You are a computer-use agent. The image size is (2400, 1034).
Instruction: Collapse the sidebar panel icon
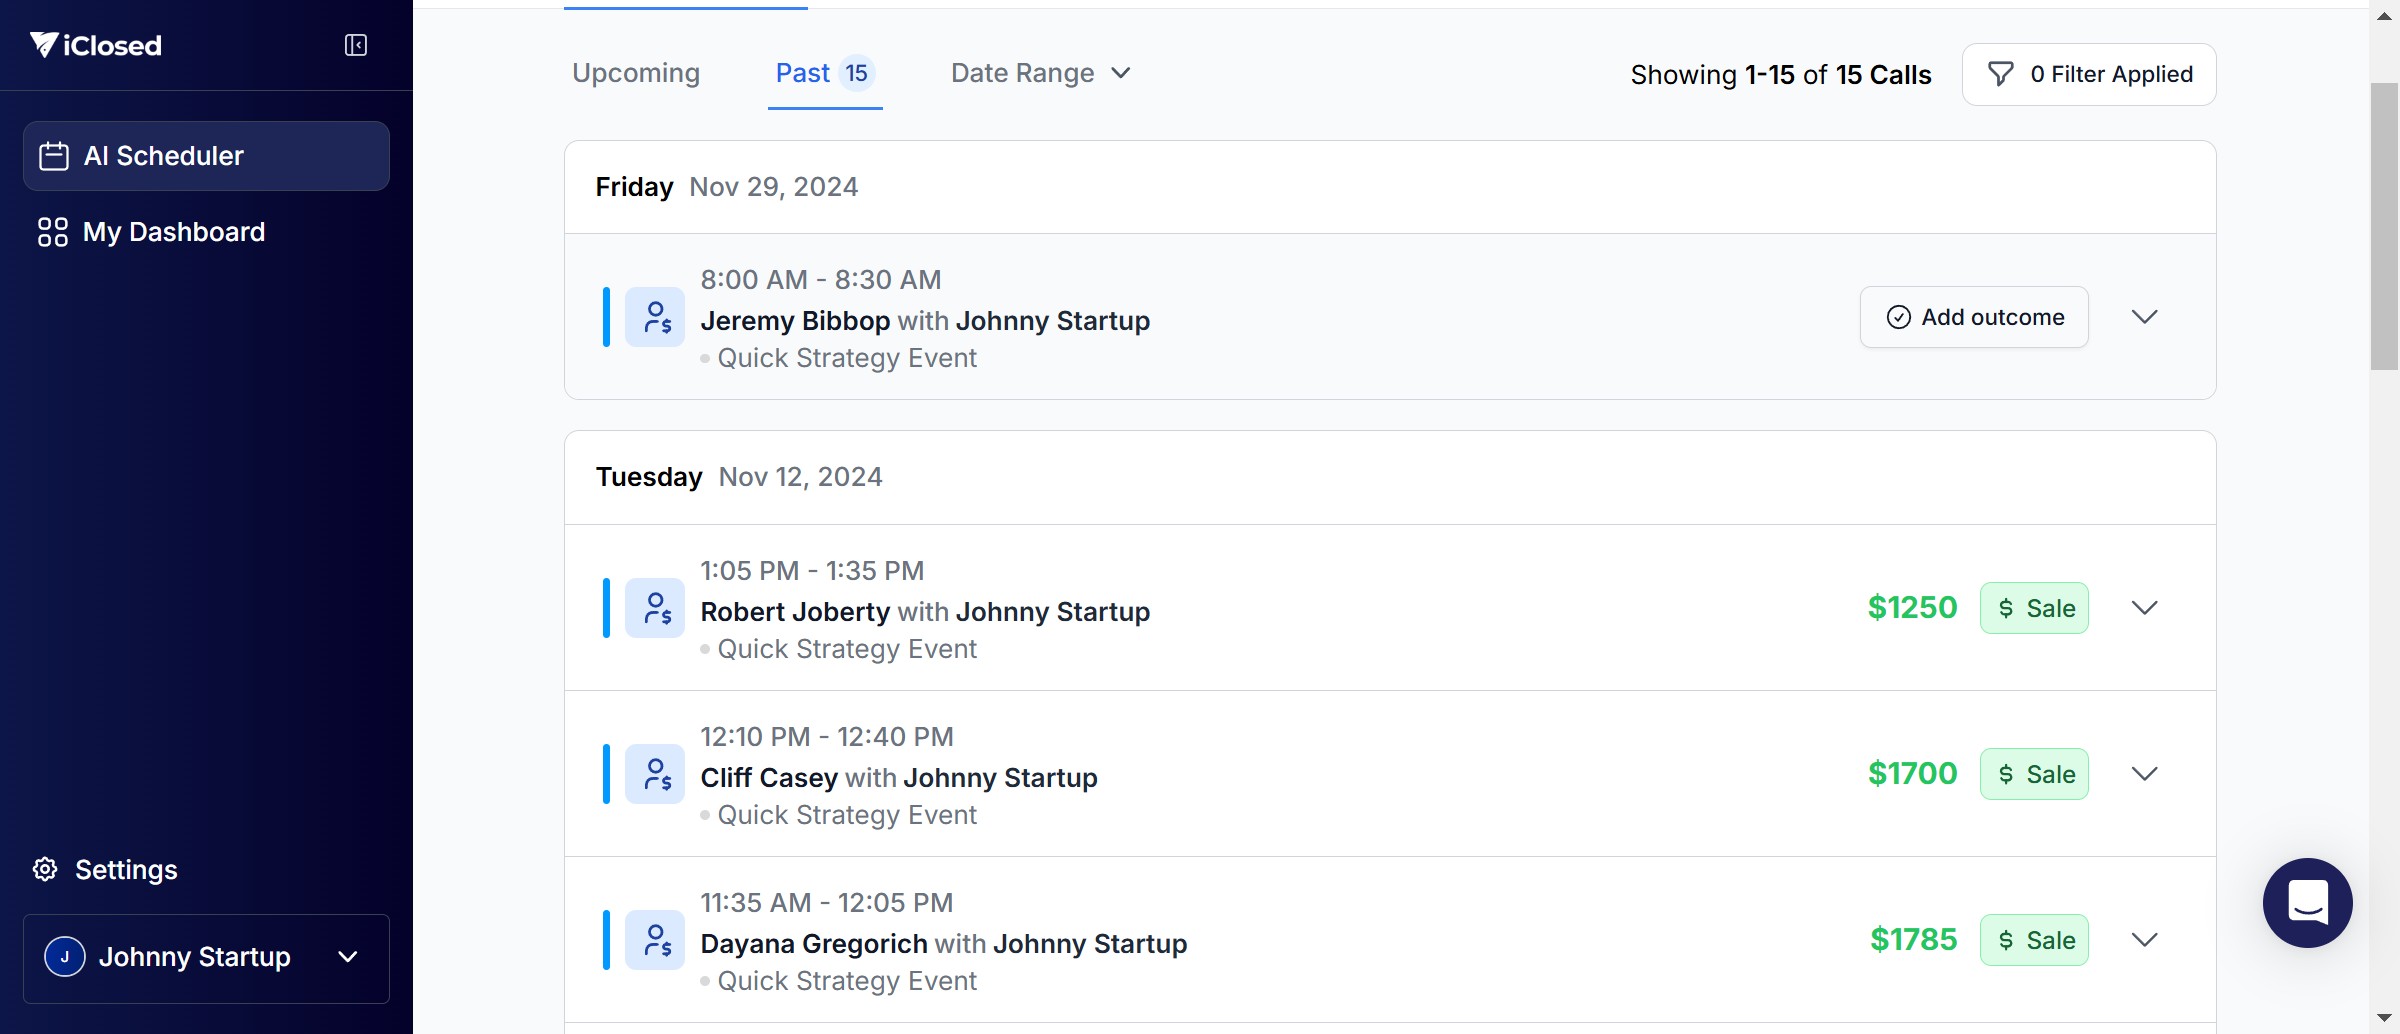click(356, 45)
